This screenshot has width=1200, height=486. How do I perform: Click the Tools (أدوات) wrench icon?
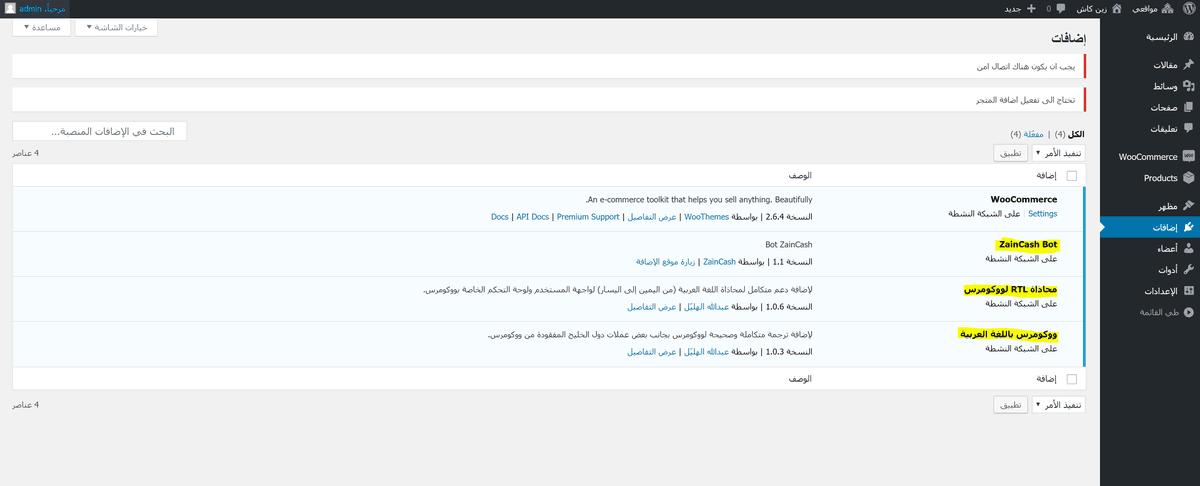tap(1188, 269)
